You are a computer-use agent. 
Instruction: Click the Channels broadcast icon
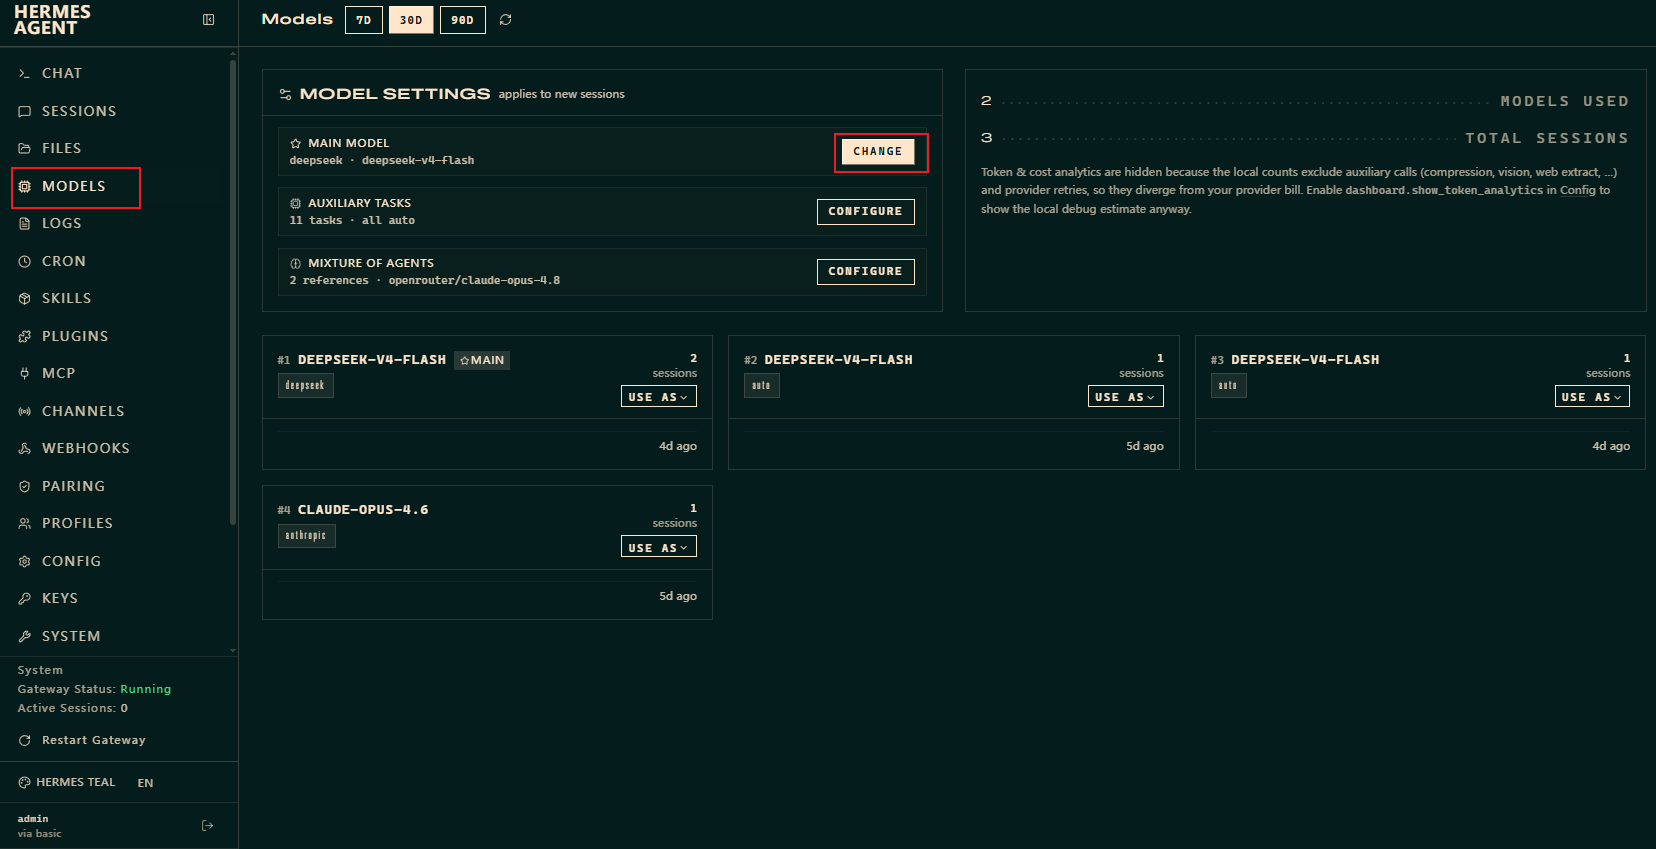(25, 411)
